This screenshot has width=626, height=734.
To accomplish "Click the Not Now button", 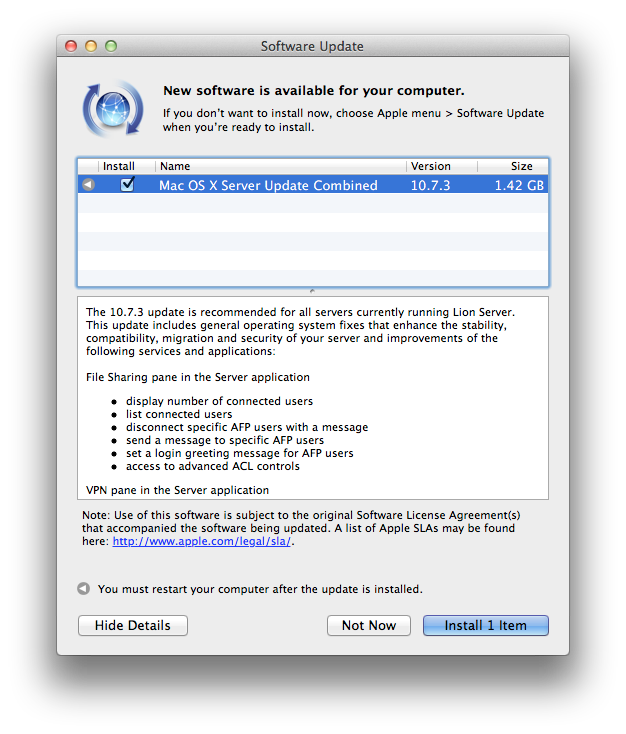I will 369,625.
